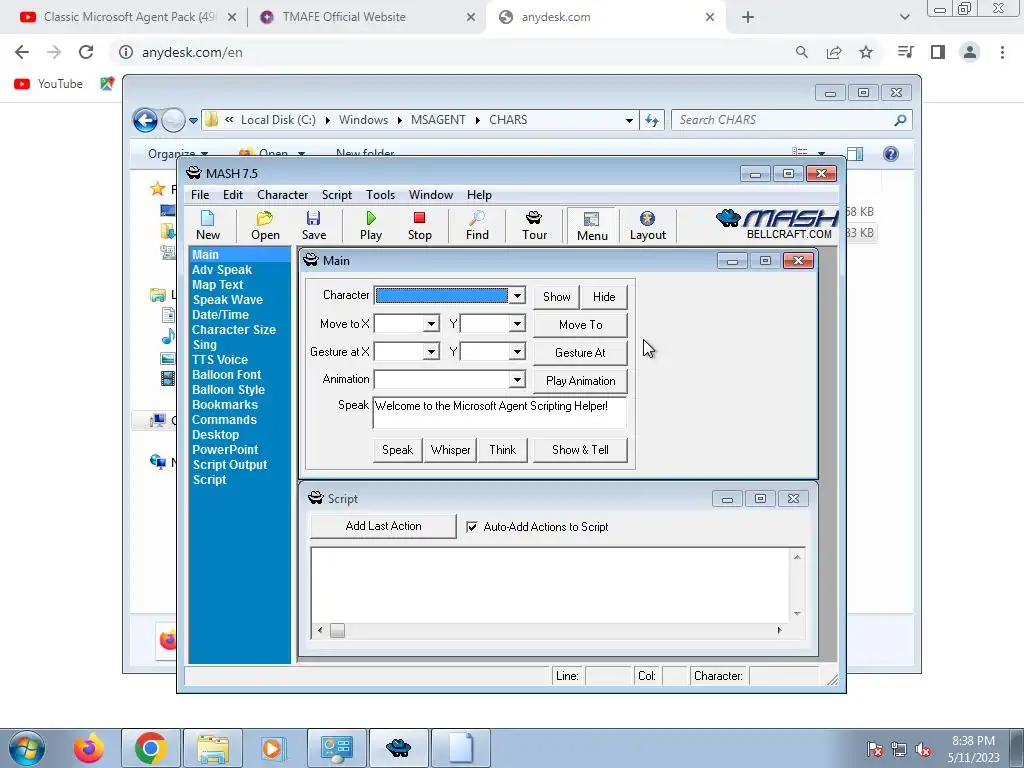
Task: Open the Explorer recent pages dropdown arrow
Action: [193, 120]
